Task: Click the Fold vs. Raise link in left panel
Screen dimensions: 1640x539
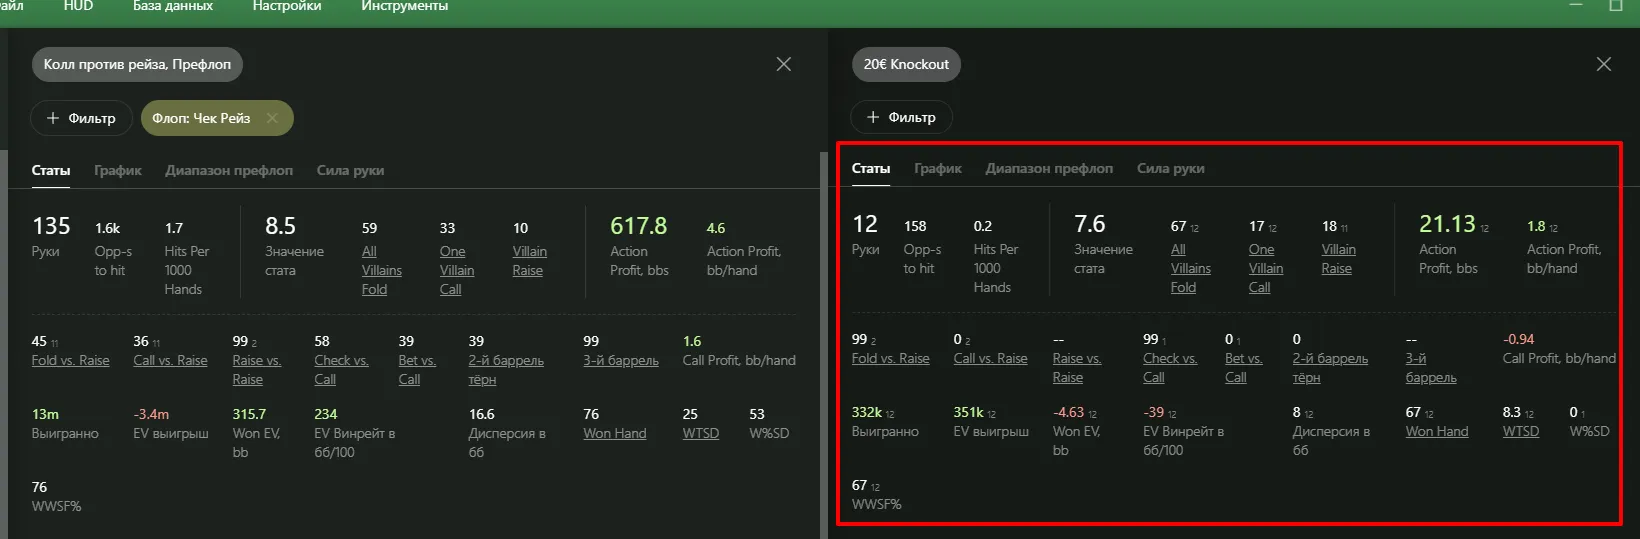Action: point(70,360)
